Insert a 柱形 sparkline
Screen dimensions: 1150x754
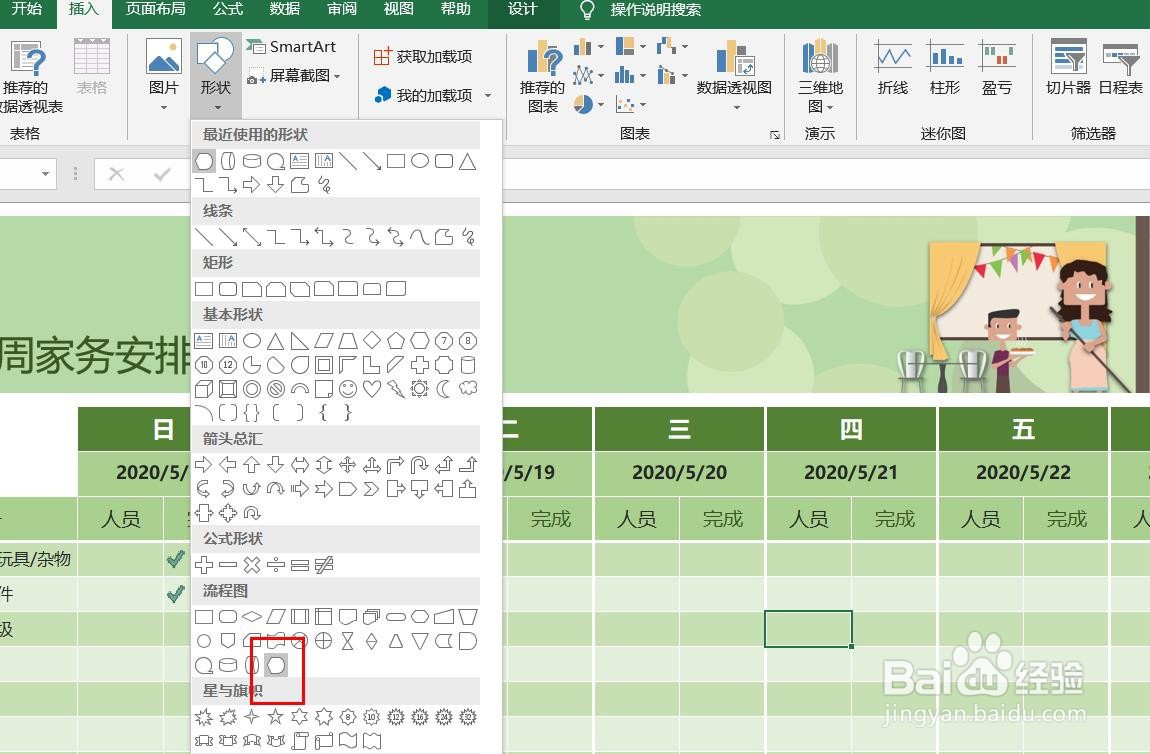tap(945, 68)
